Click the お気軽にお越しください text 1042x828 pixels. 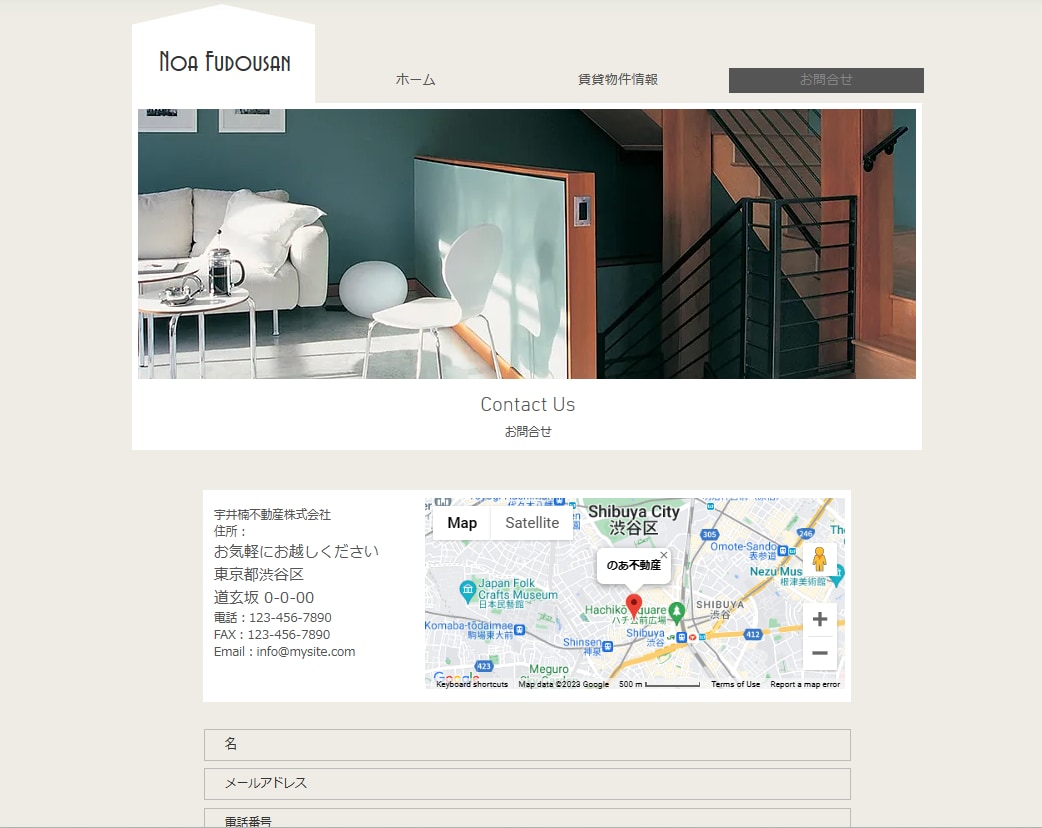point(296,552)
